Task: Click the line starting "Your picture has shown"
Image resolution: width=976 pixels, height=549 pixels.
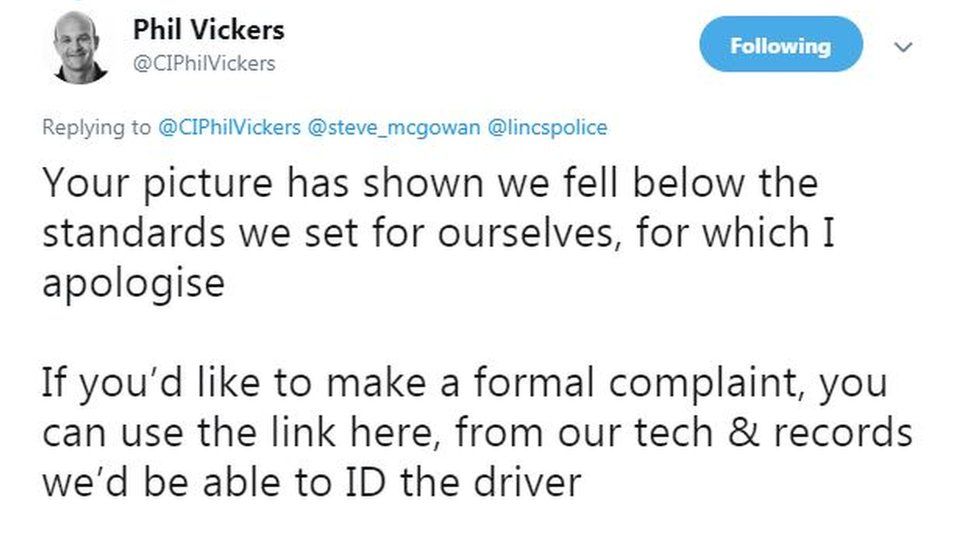Action: (x=430, y=183)
